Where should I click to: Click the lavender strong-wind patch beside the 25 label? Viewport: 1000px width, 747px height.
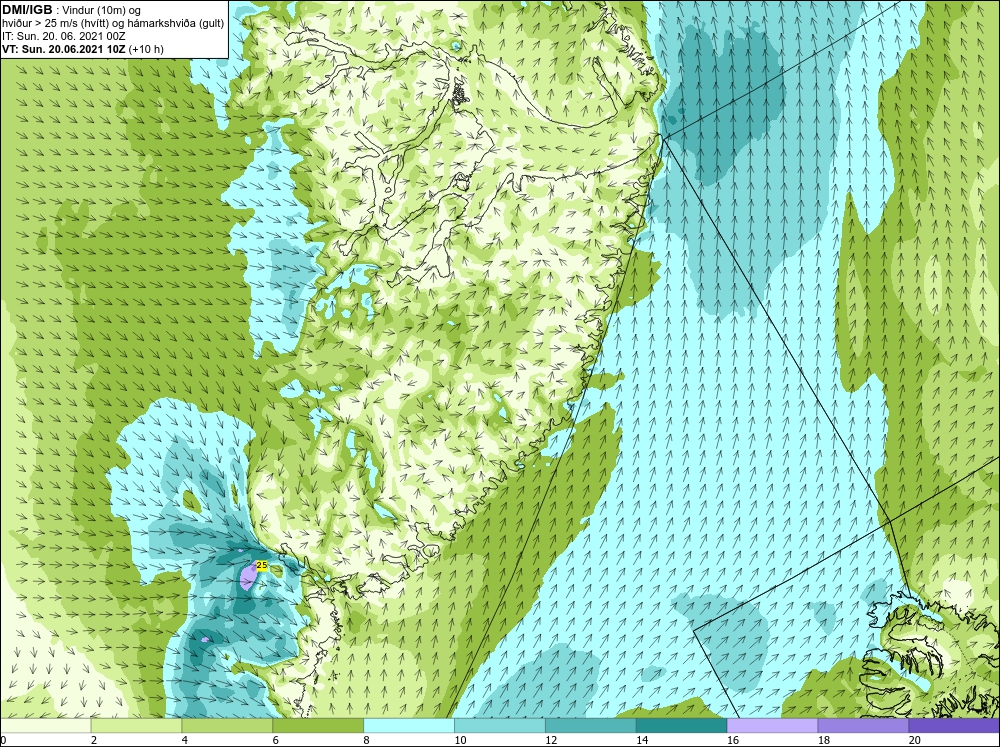click(247, 578)
